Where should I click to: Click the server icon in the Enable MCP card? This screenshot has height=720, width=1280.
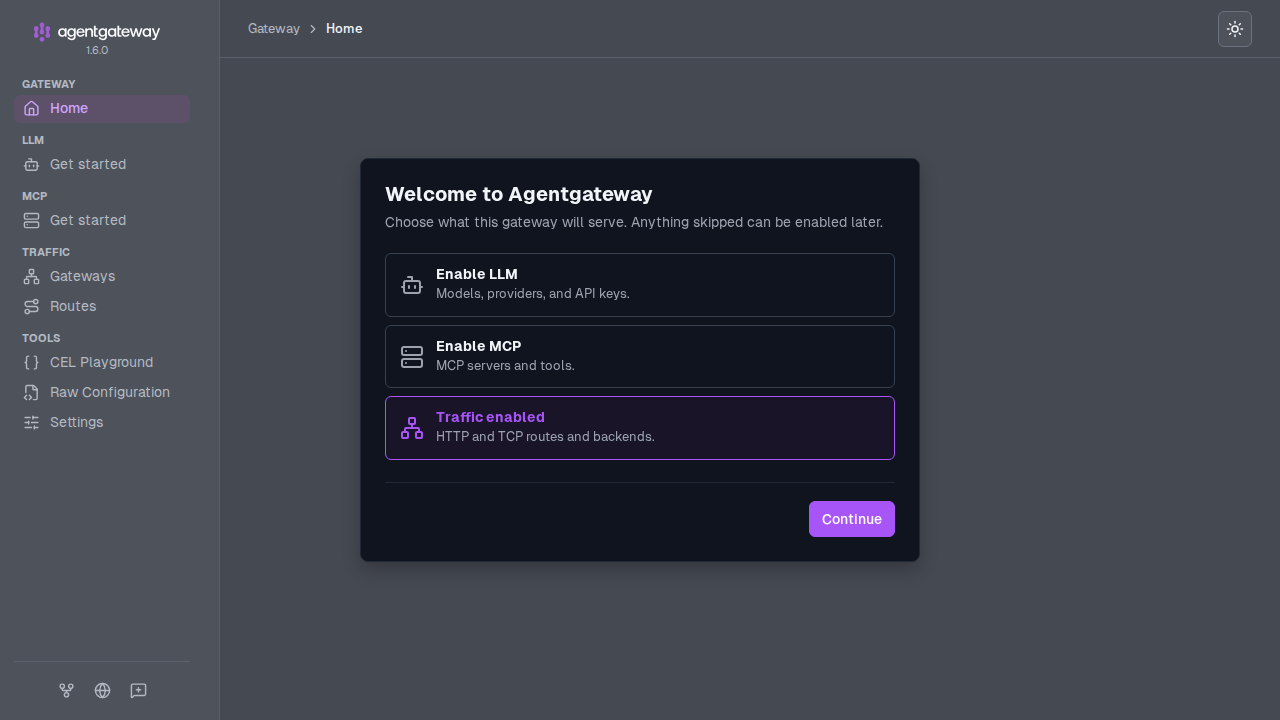[x=412, y=357]
